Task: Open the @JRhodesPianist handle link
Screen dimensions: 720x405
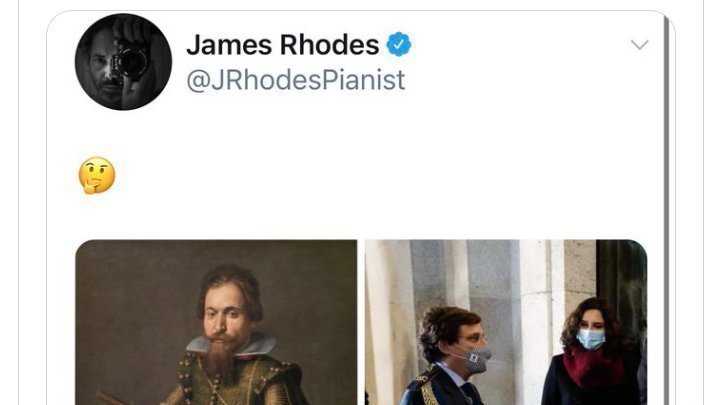Action: click(295, 80)
